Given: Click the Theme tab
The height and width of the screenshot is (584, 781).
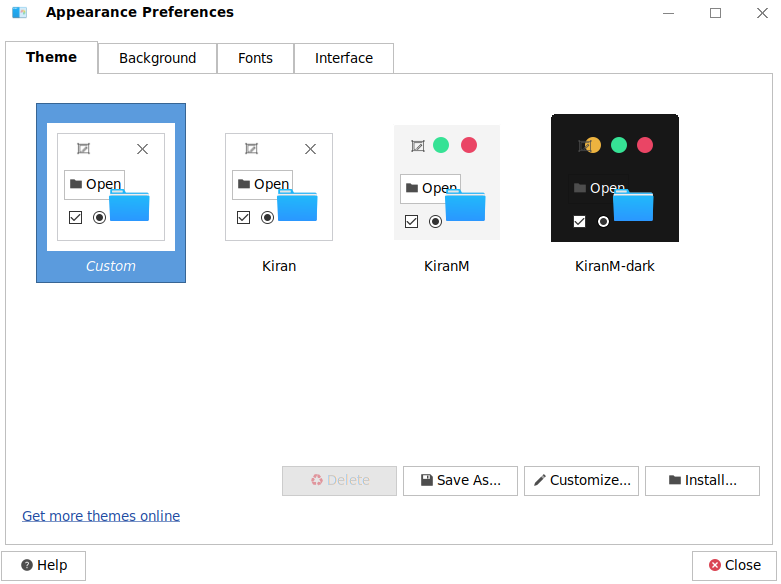Looking at the screenshot, I should coord(51,57).
